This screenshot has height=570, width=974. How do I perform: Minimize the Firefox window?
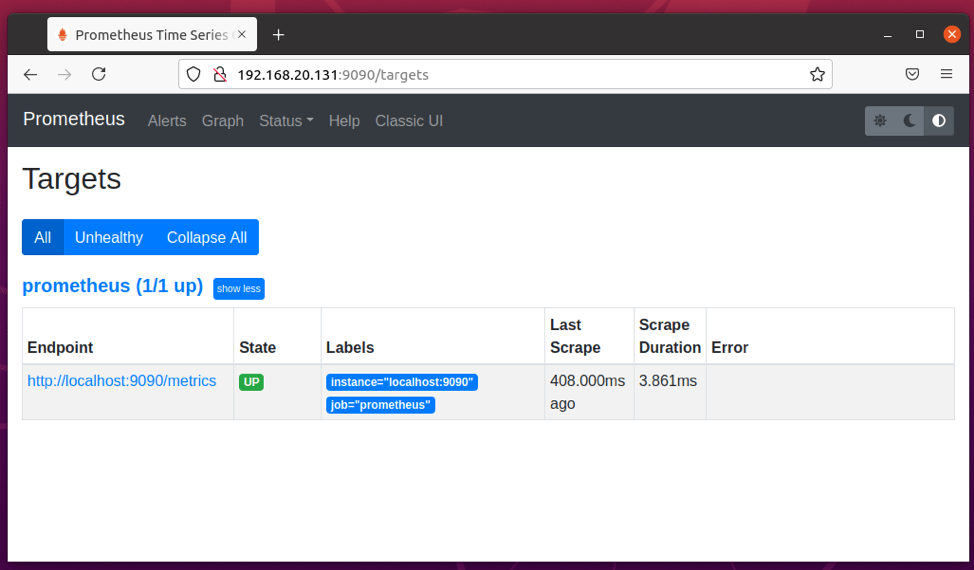pyautogui.click(x=888, y=35)
